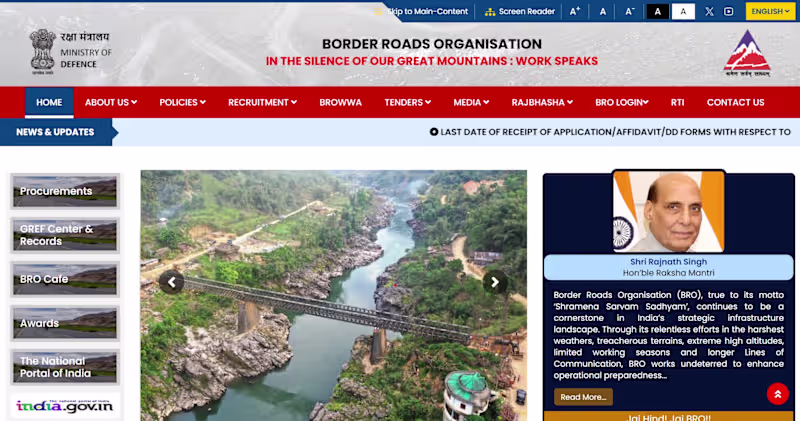Screen dimensions: 800x421
Task: Click the red scroll-to-top arrow button
Action: [x=778, y=394]
